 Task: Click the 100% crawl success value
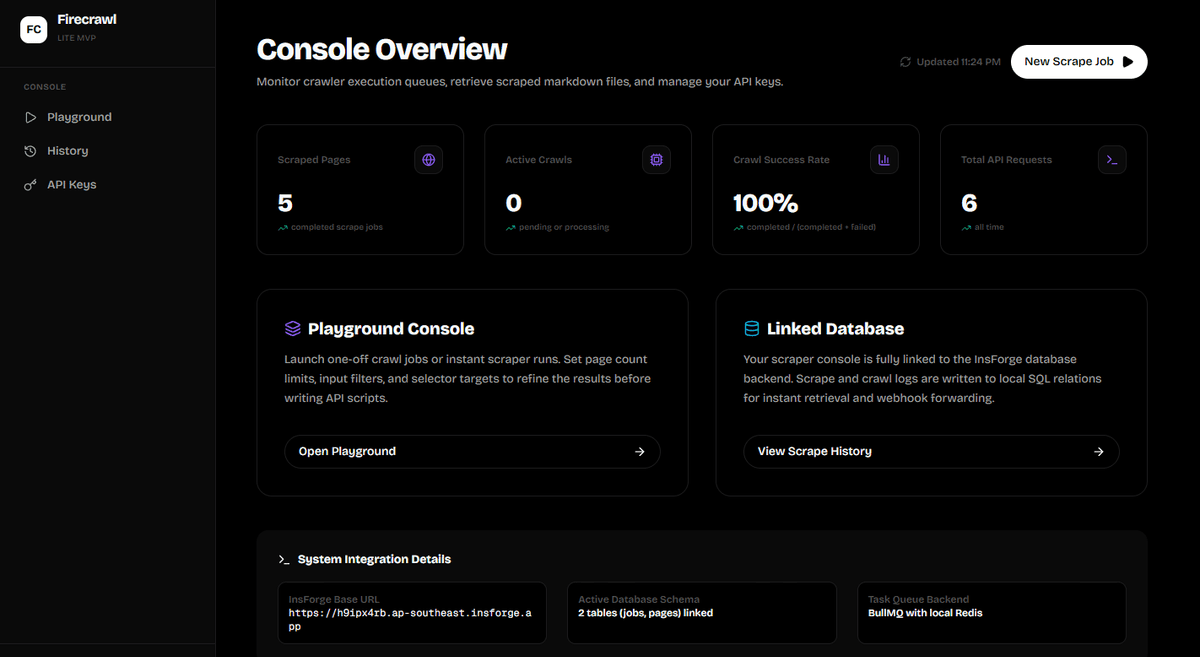pyautogui.click(x=766, y=204)
